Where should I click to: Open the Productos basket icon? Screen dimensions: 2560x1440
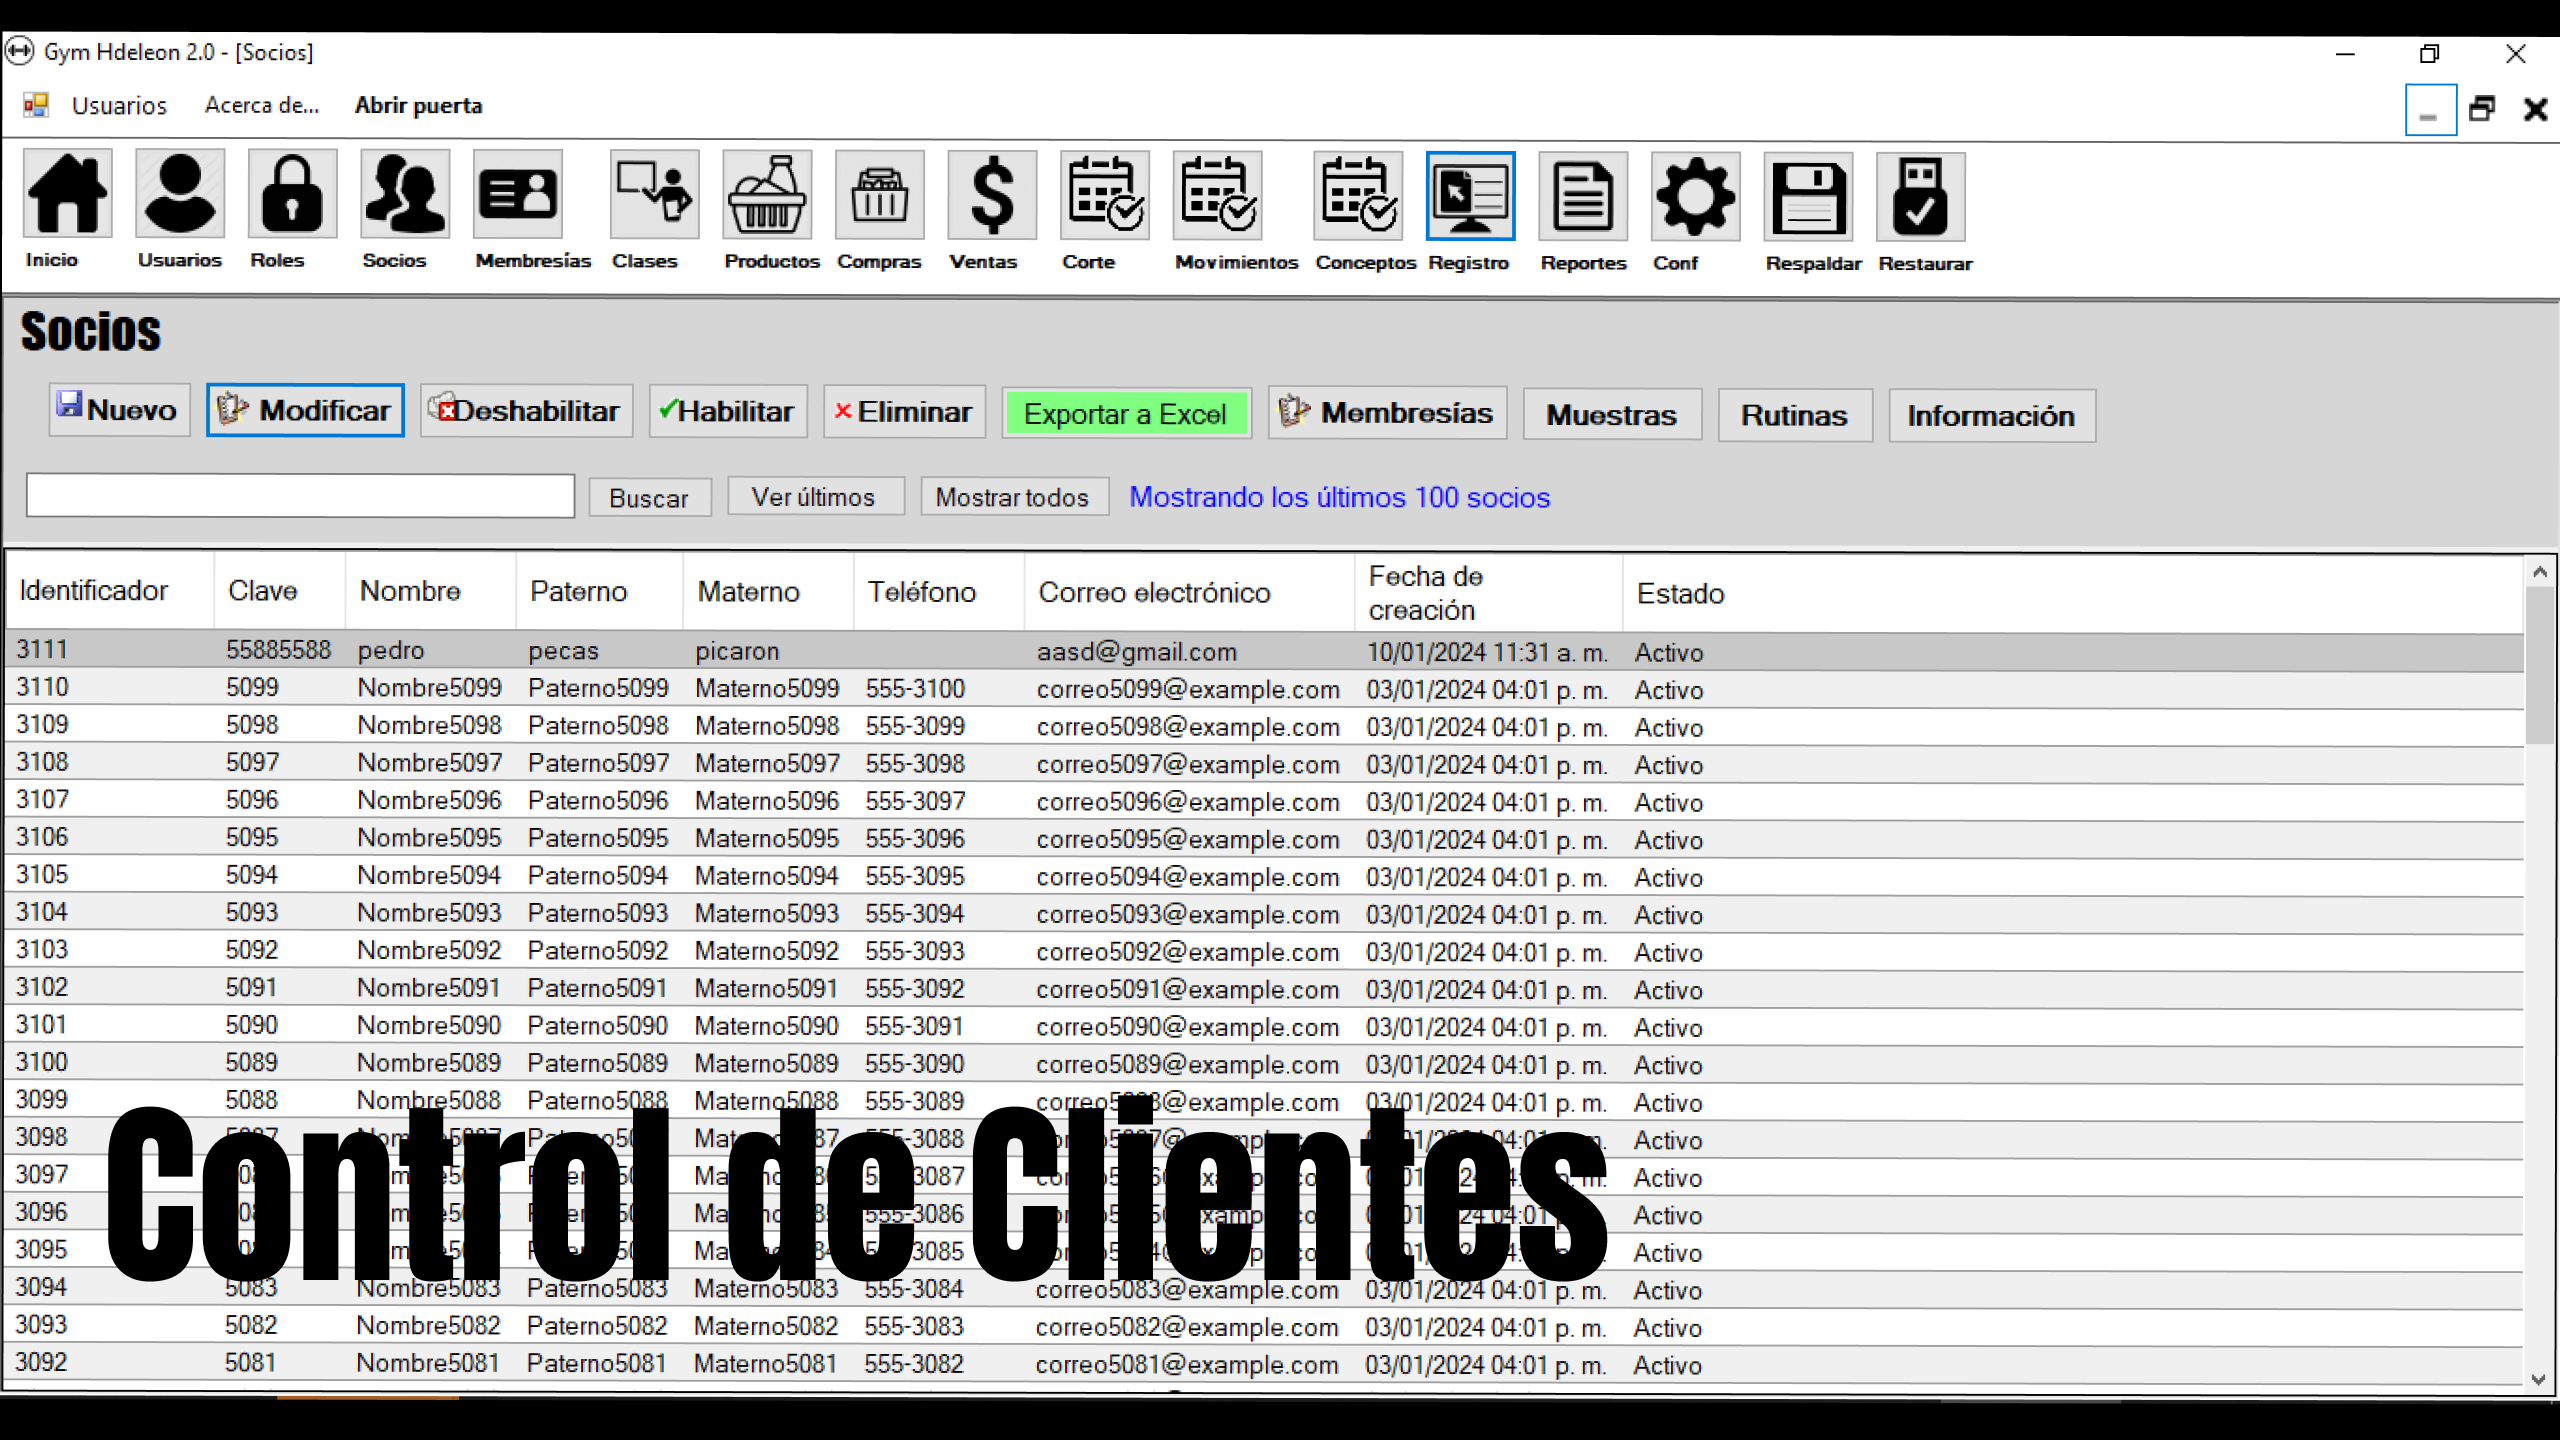click(x=767, y=196)
